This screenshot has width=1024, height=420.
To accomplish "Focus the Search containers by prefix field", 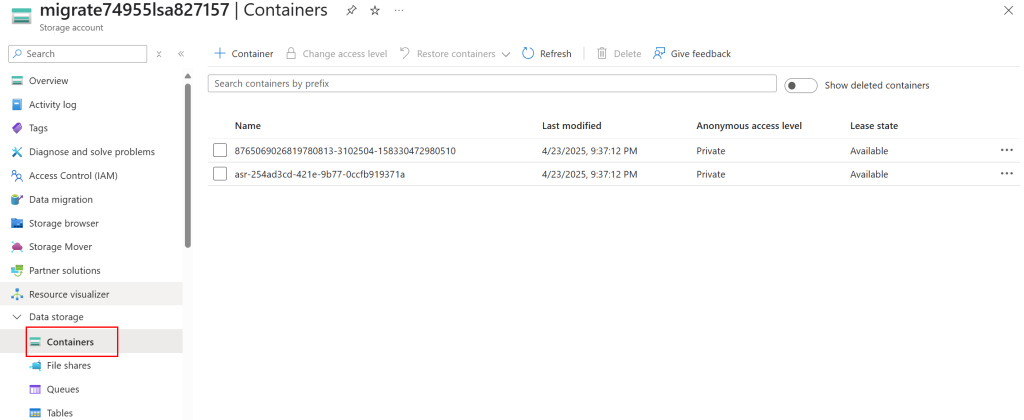I will [492, 84].
